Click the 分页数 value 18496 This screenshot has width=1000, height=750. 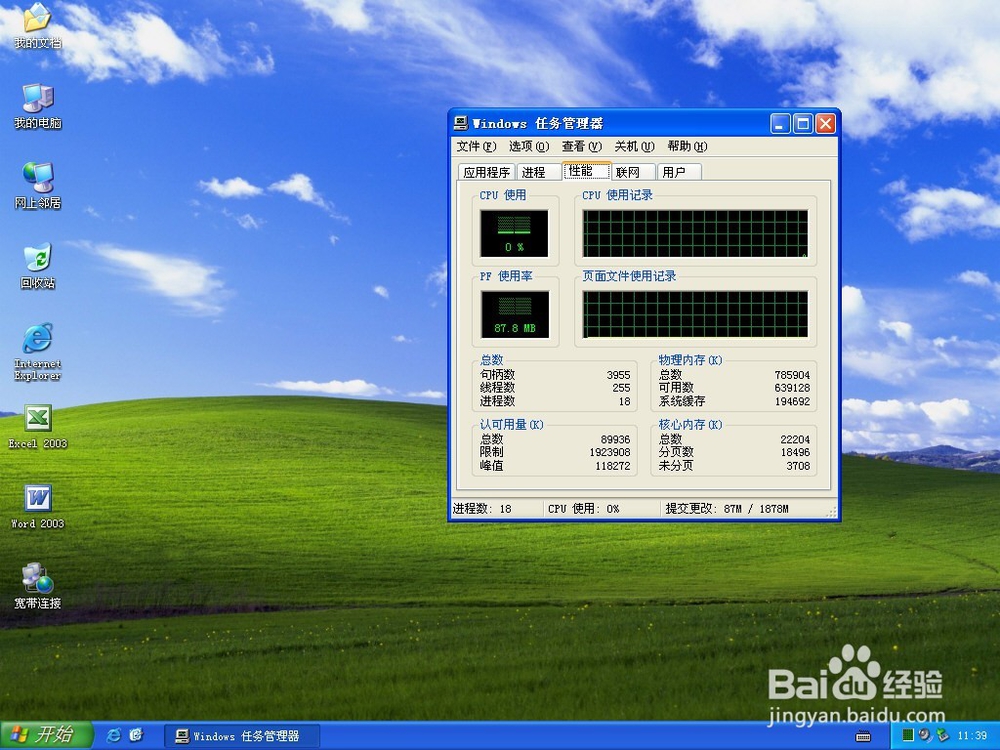(x=795, y=452)
